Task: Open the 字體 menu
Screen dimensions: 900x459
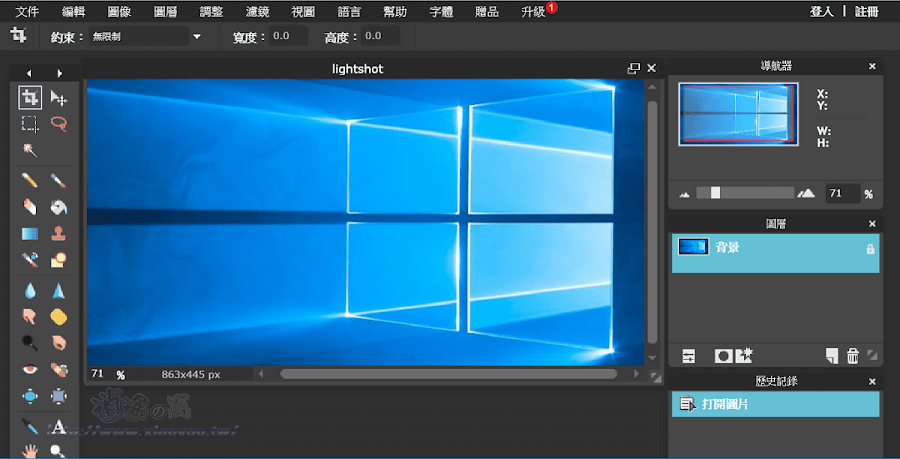Action: [x=441, y=11]
